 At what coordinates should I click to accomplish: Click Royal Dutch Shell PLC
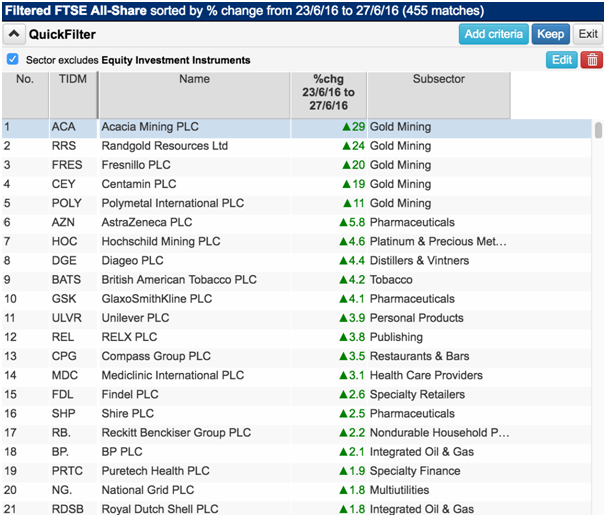160,509
